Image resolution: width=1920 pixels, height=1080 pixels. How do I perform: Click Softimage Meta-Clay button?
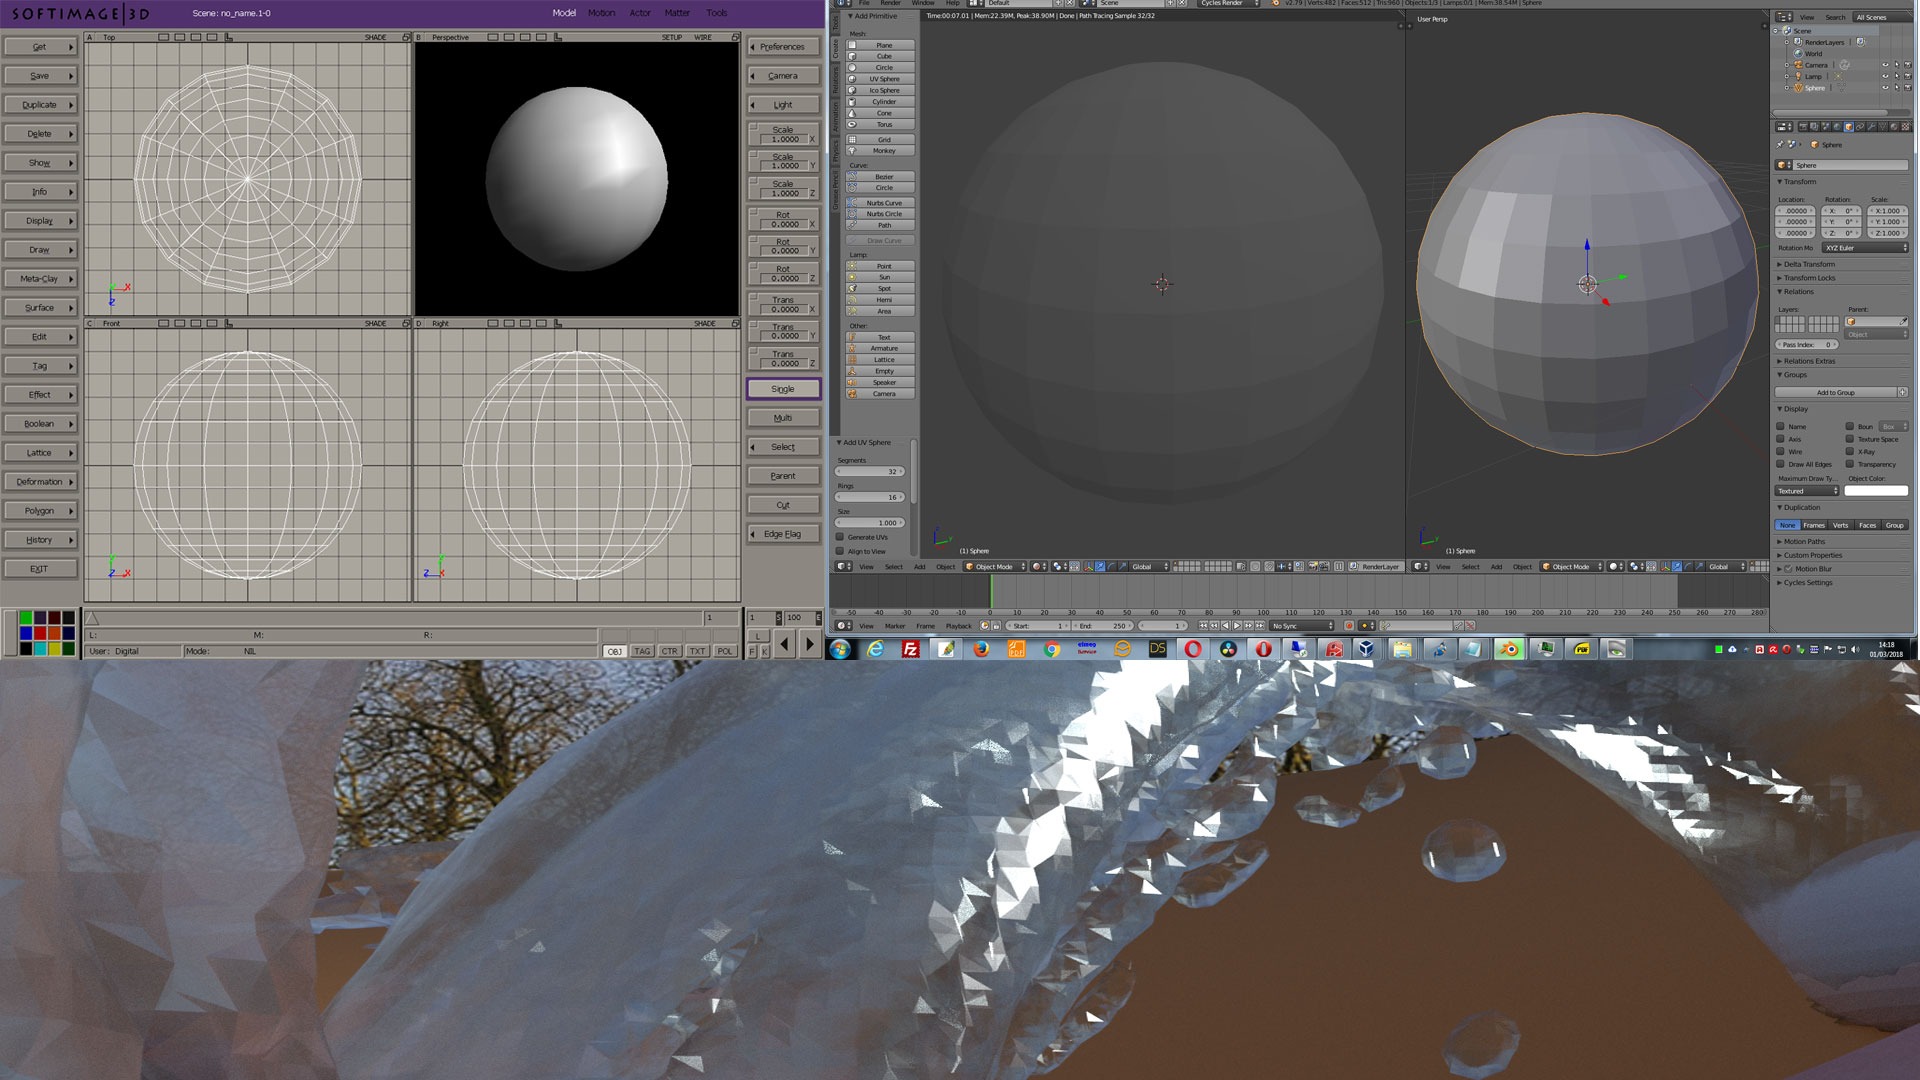pos(40,279)
